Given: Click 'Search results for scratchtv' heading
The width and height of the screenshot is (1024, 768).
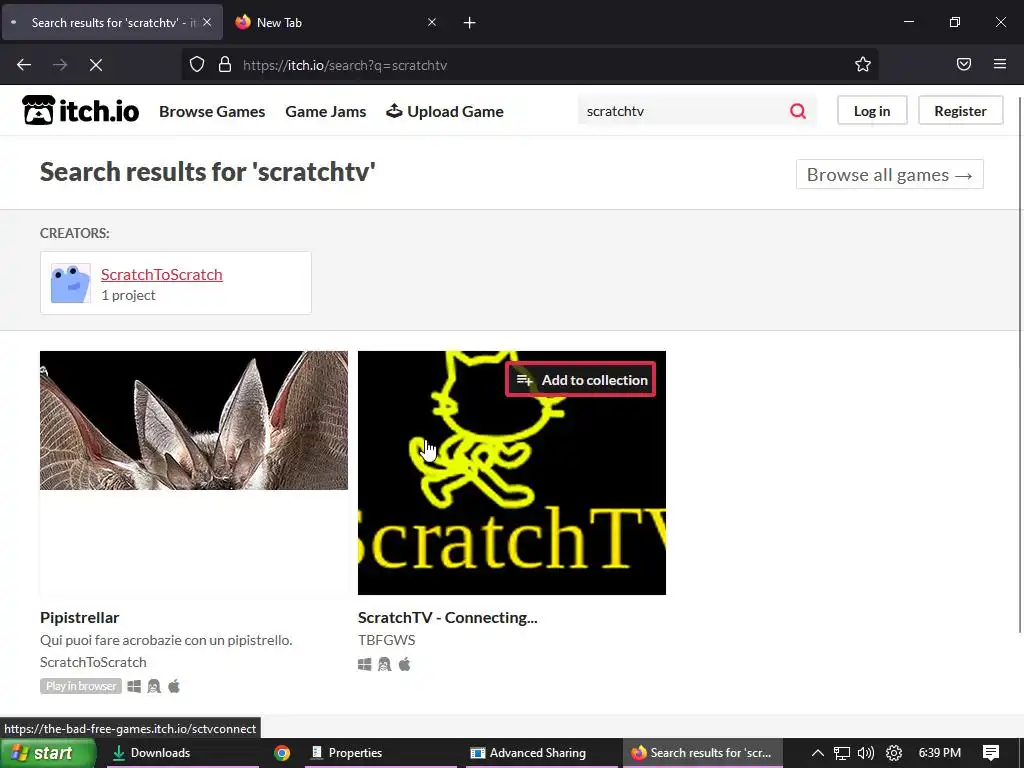Looking at the screenshot, I should 208,172.
